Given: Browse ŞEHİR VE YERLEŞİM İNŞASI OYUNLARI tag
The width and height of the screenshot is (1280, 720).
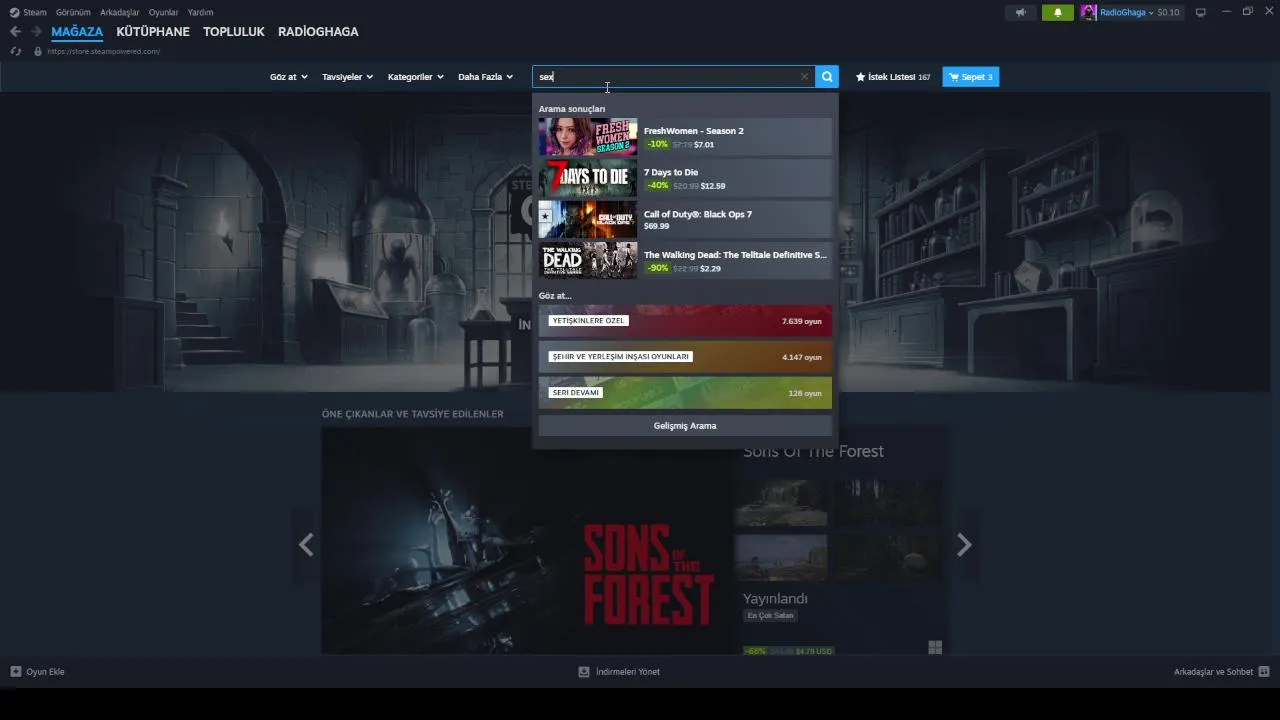Looking at the screenshot, I should pos(685,357).
